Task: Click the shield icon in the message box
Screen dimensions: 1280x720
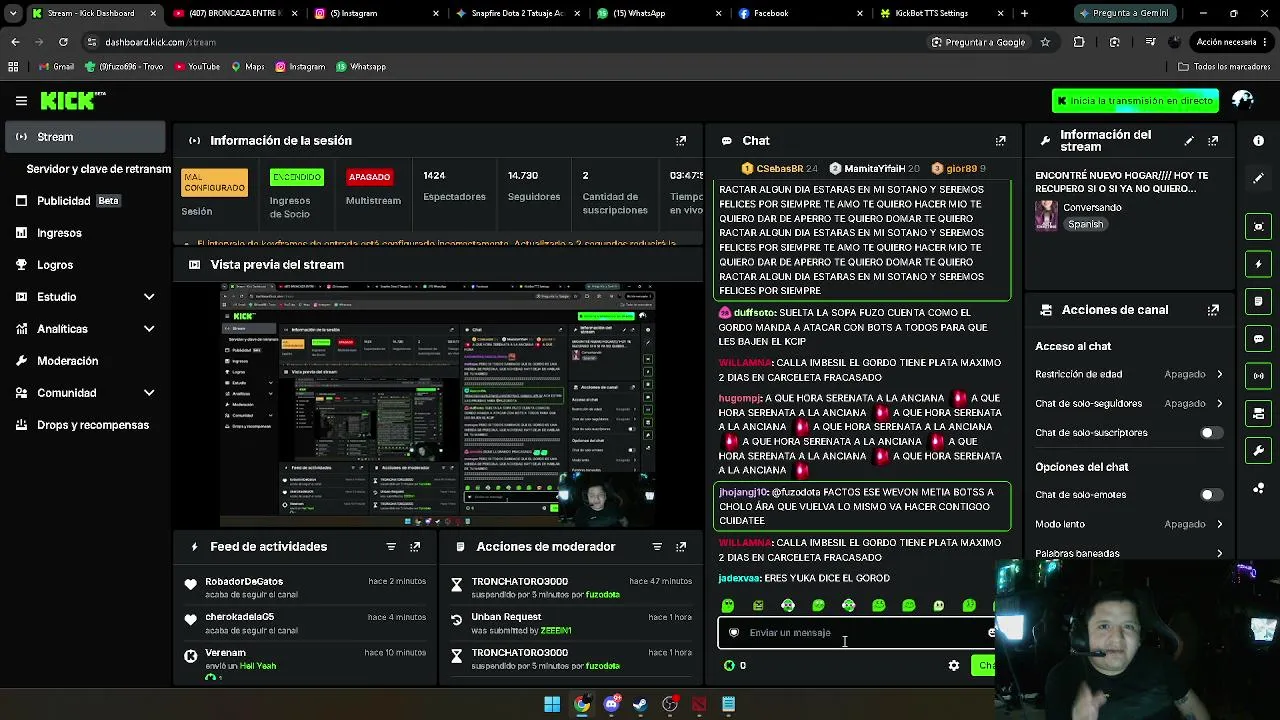Action: click(x=734, y=633)
